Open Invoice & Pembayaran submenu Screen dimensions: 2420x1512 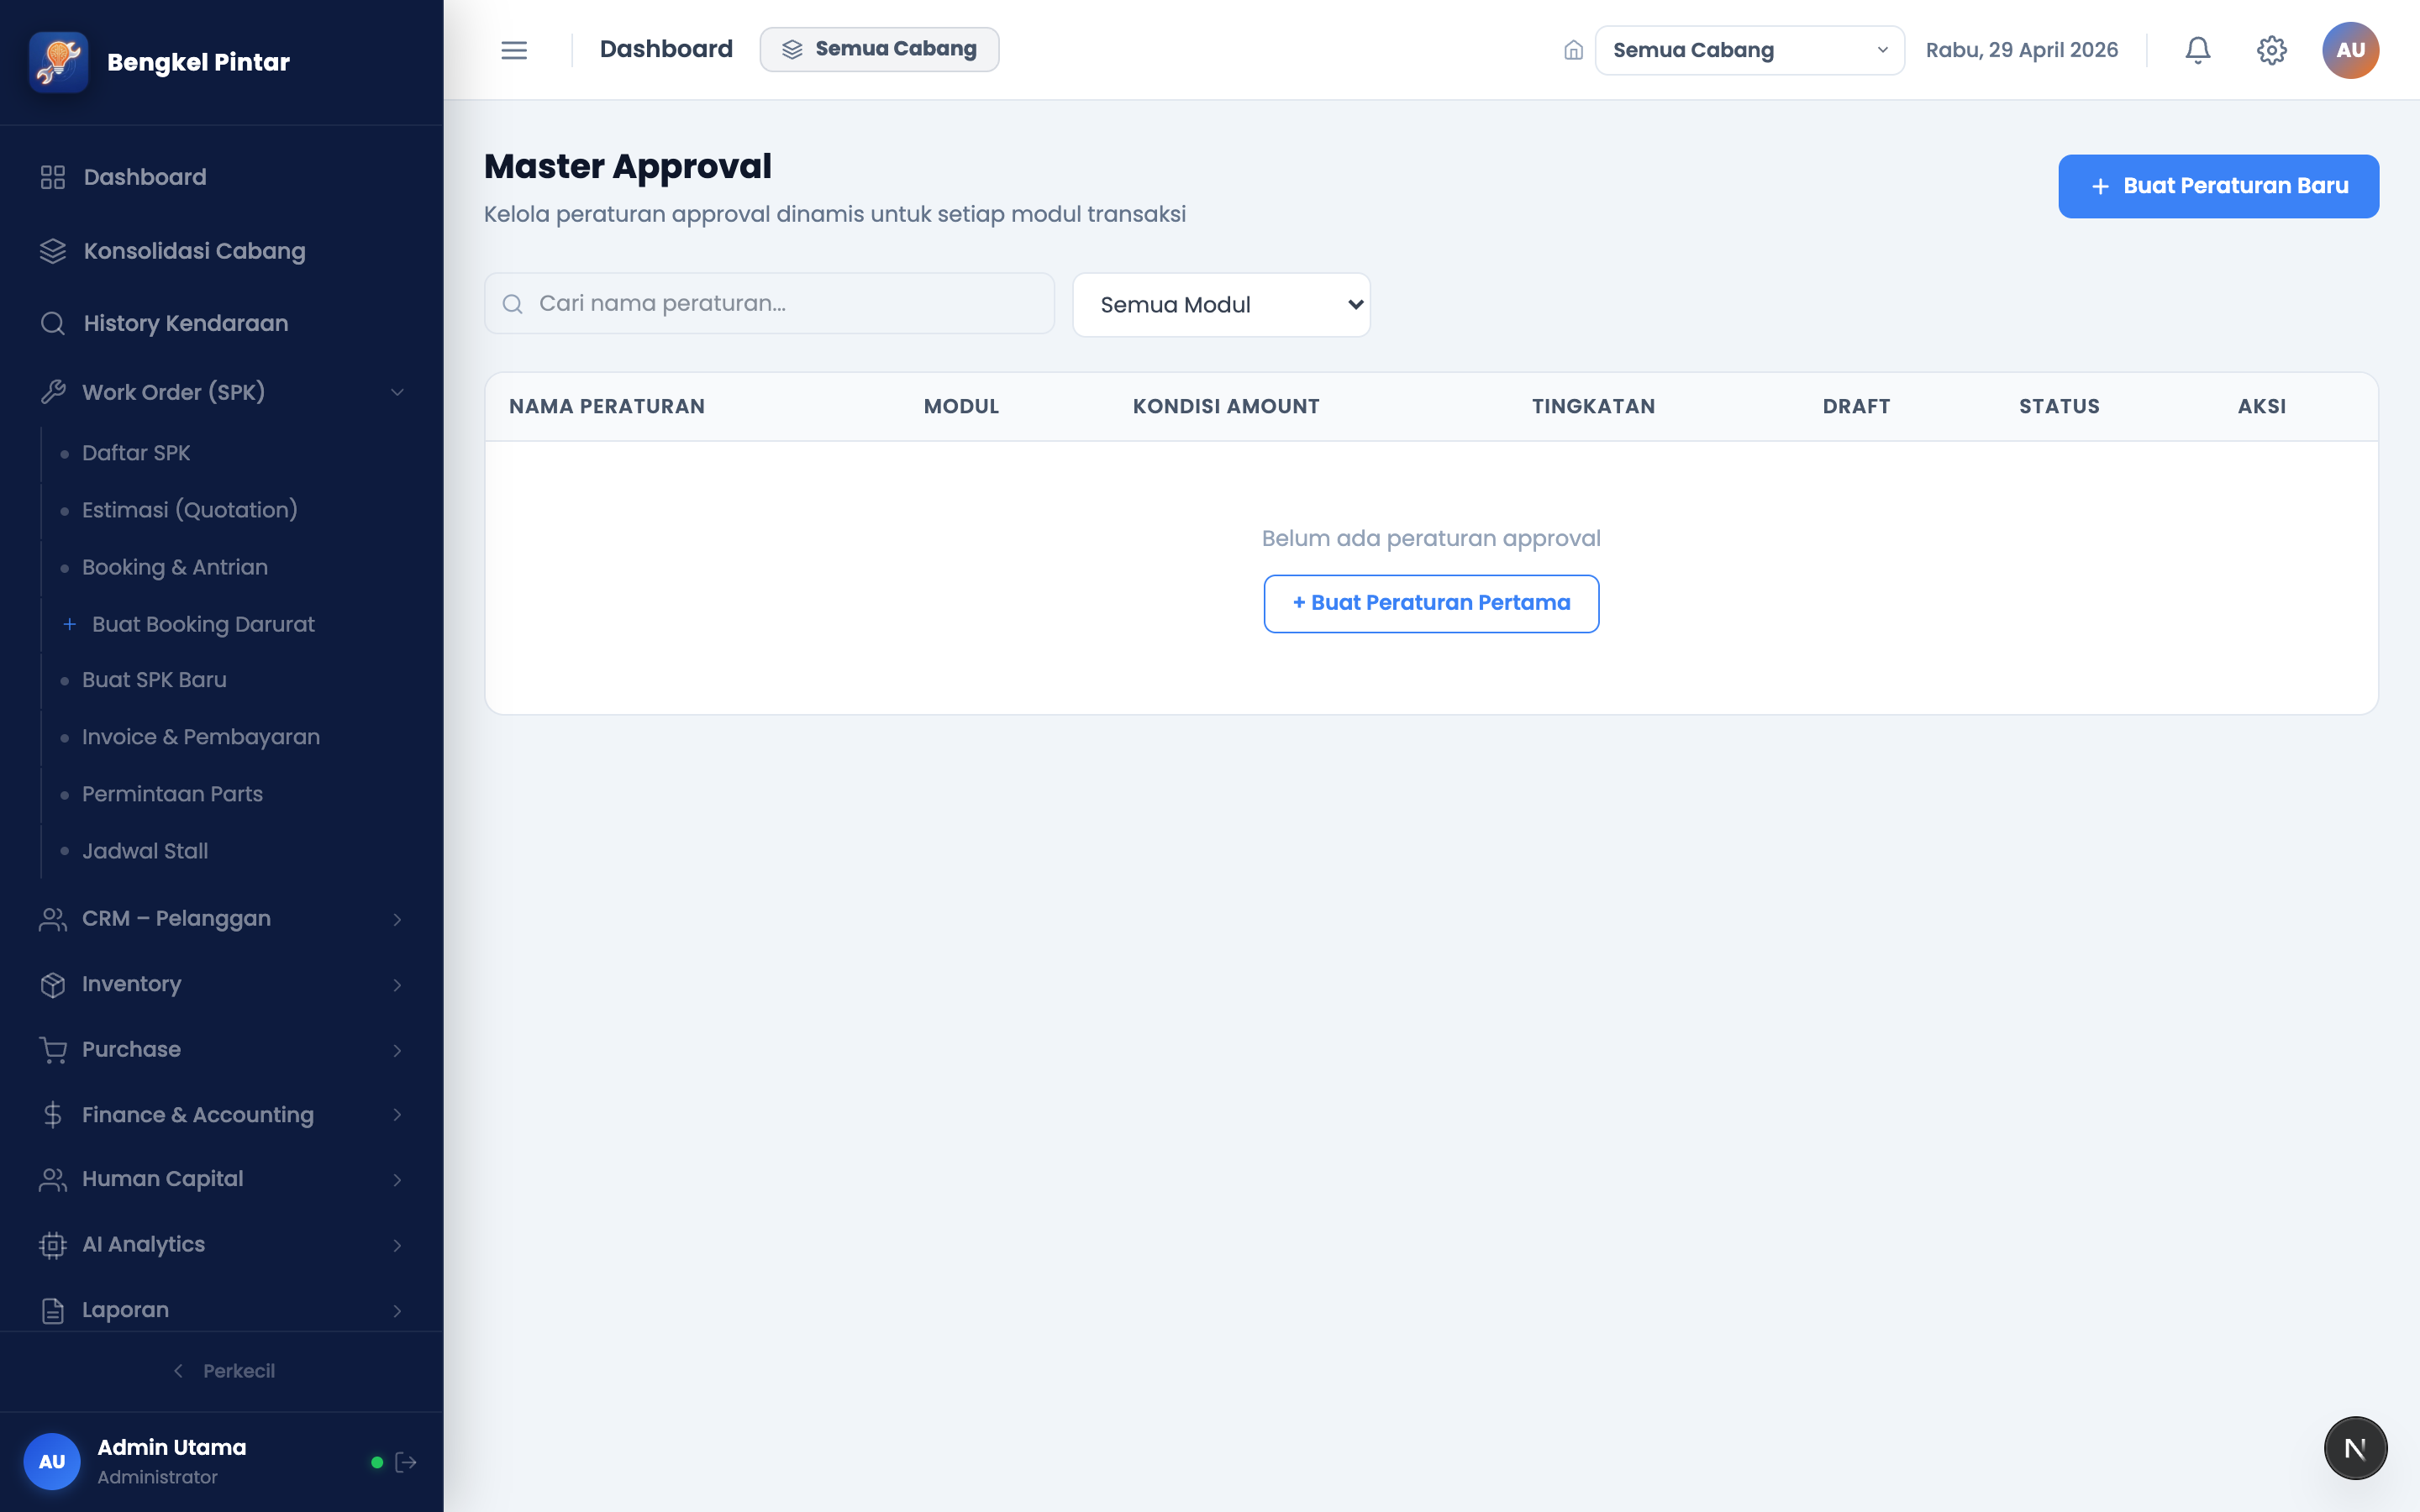click(x=201, y=737)
